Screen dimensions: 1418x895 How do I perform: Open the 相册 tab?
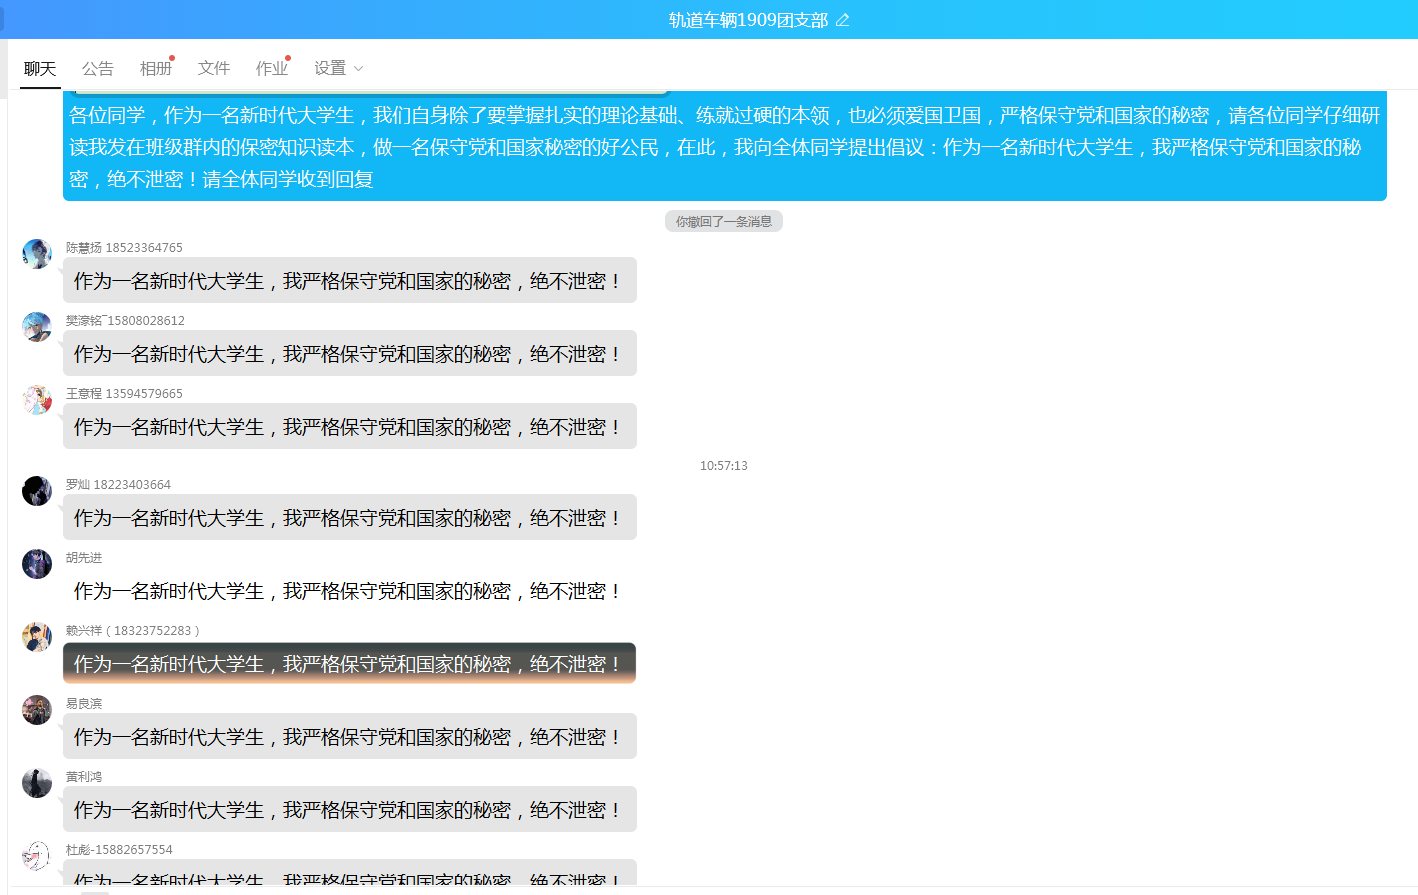click(x=156, y=68)
